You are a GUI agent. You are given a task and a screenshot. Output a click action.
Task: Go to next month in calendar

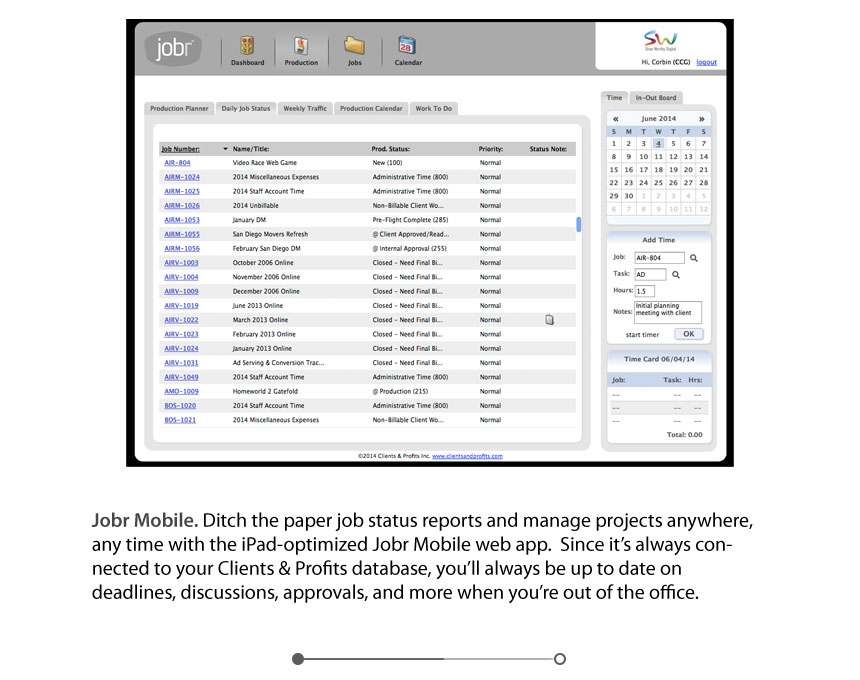coord(702,119)
